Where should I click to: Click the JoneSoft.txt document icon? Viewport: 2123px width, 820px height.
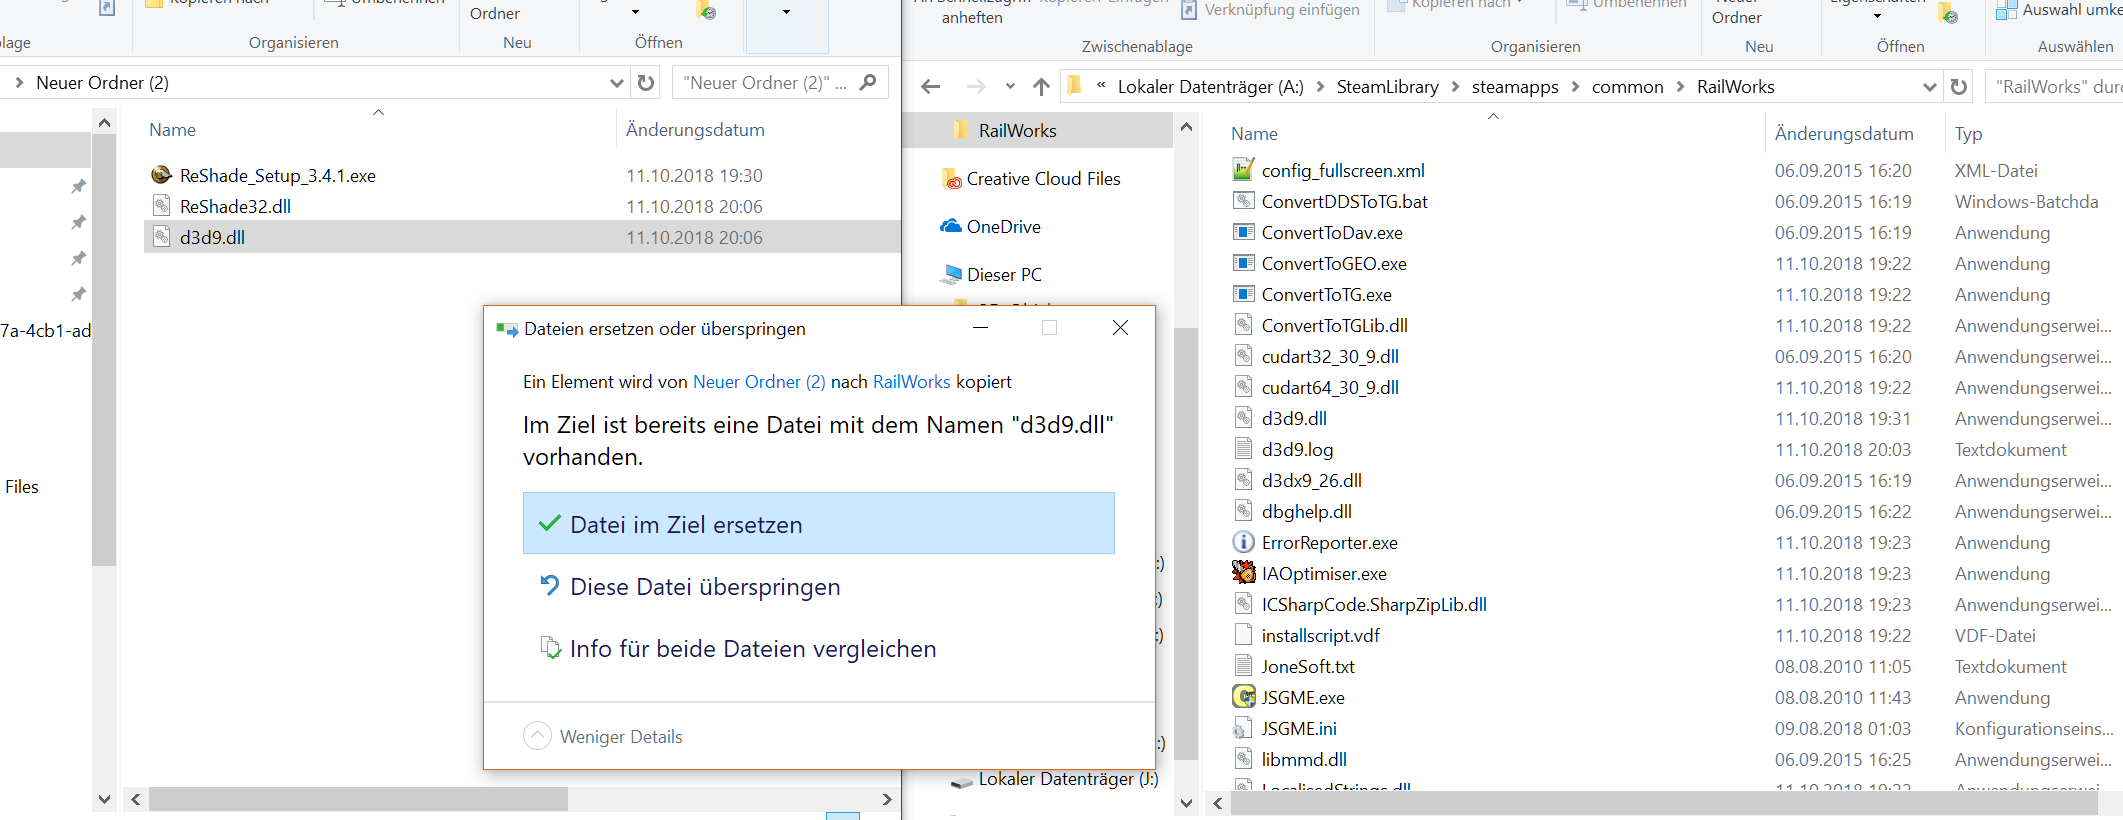[1243, 666]
